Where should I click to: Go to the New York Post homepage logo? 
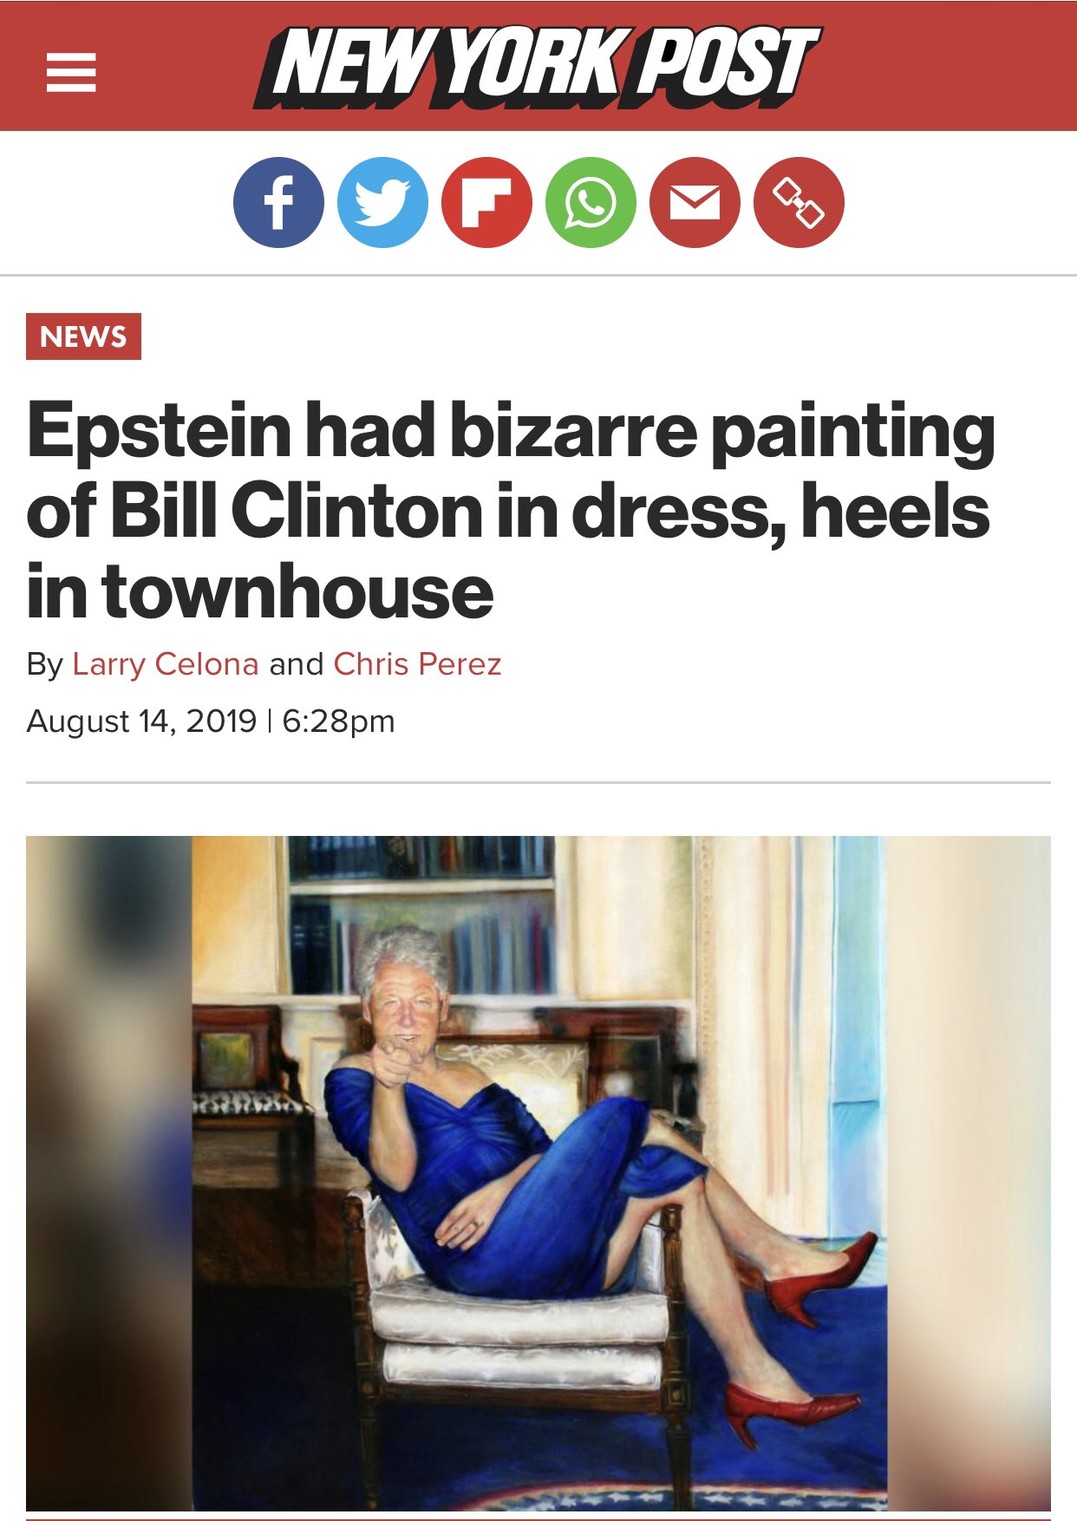click(x=537, y=65)
